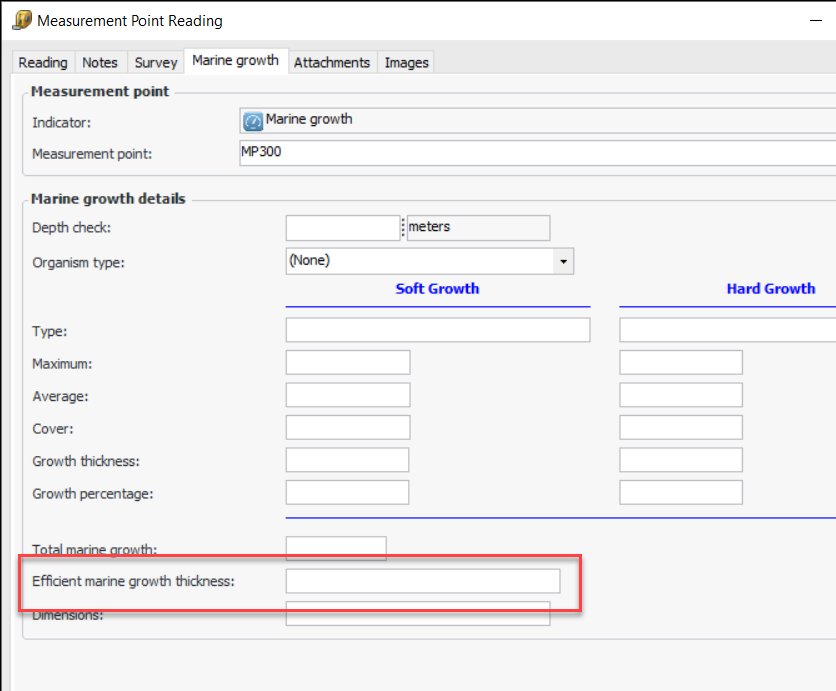
Task: Click the Soft Growth Type field
Action: tap(437, 330)
